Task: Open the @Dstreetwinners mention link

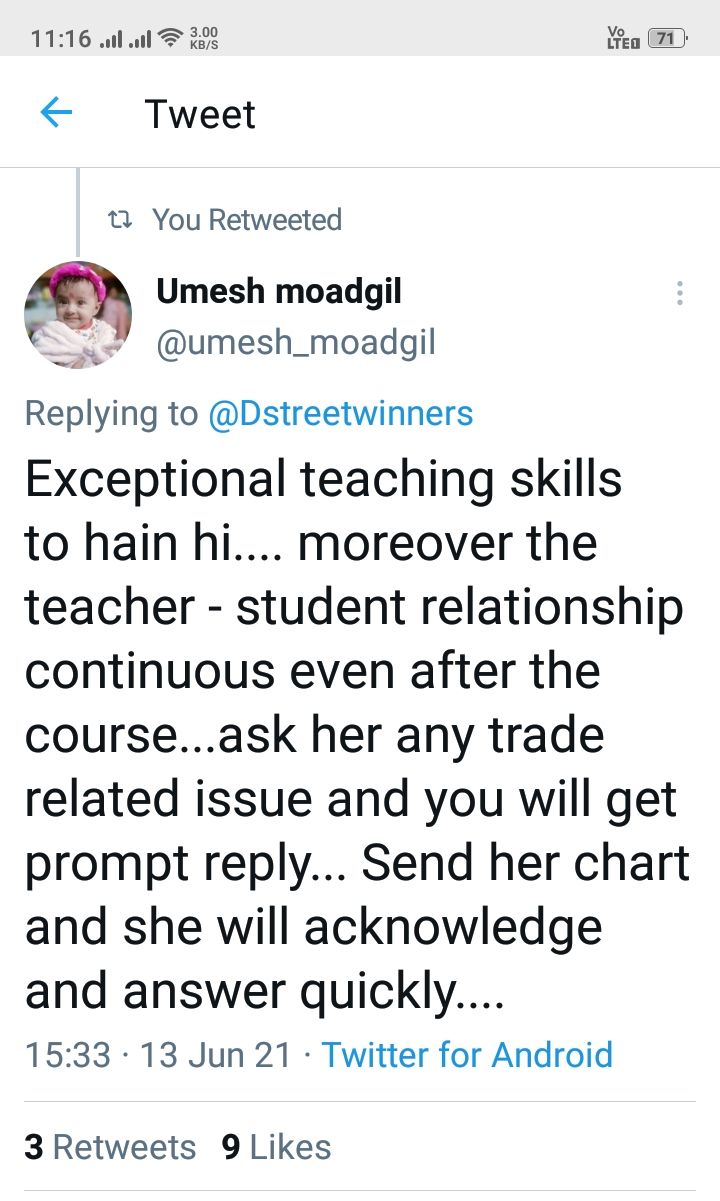Action: click(x=340, y=413)
